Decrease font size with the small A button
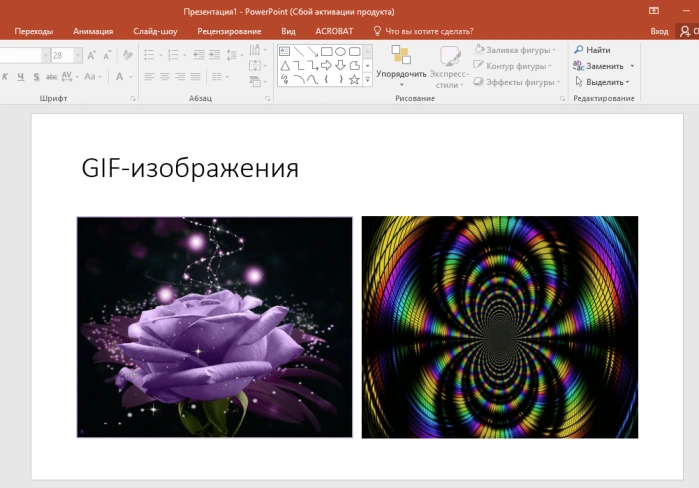Viewport: 699px width, 488px height. (x=107, y=55)
